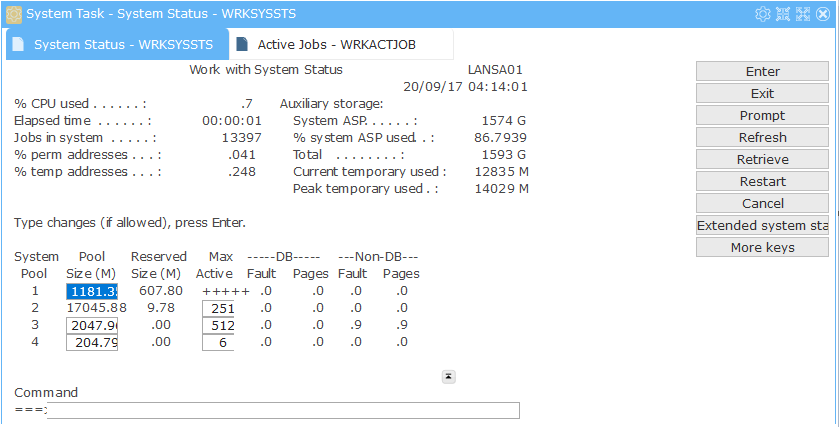839x427 pixels.
Task: Open the settings gear in title bar
Action: [x=763, y=14]
